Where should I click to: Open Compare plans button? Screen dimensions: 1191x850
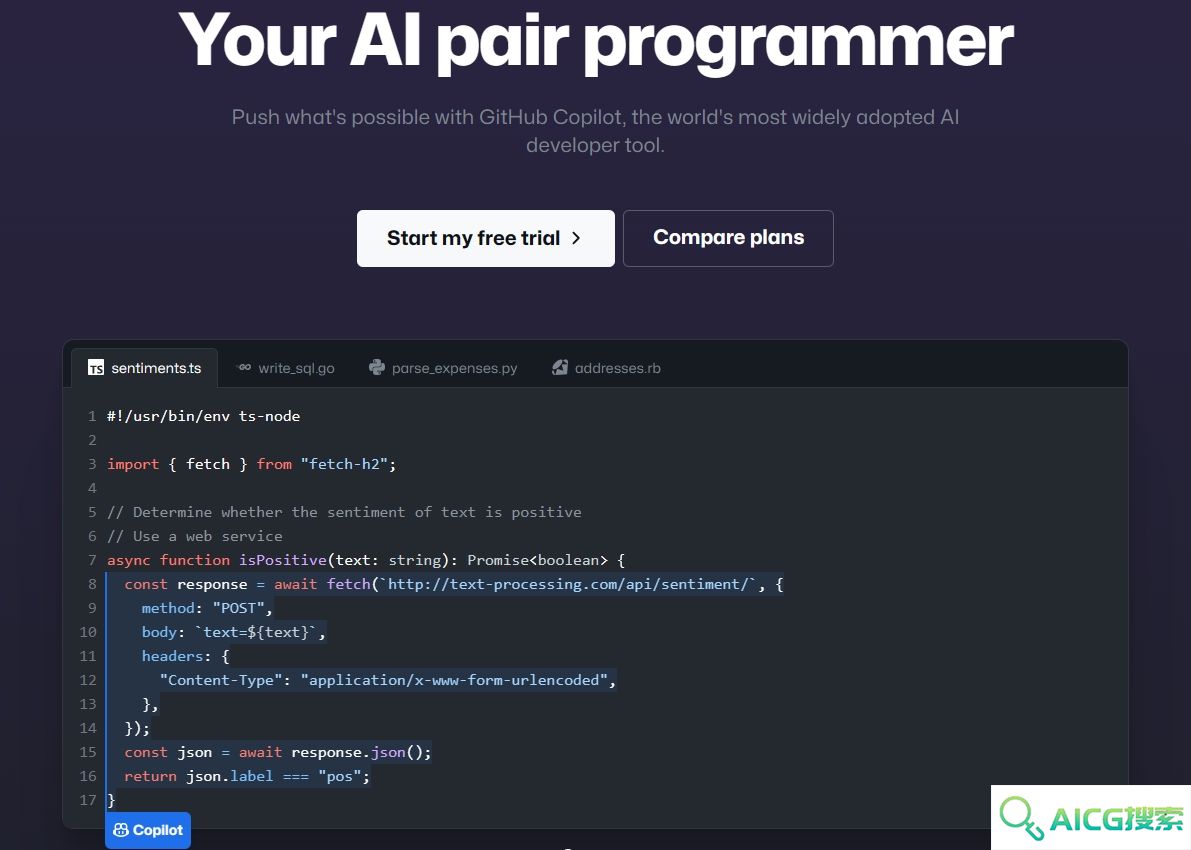point(728,239)
